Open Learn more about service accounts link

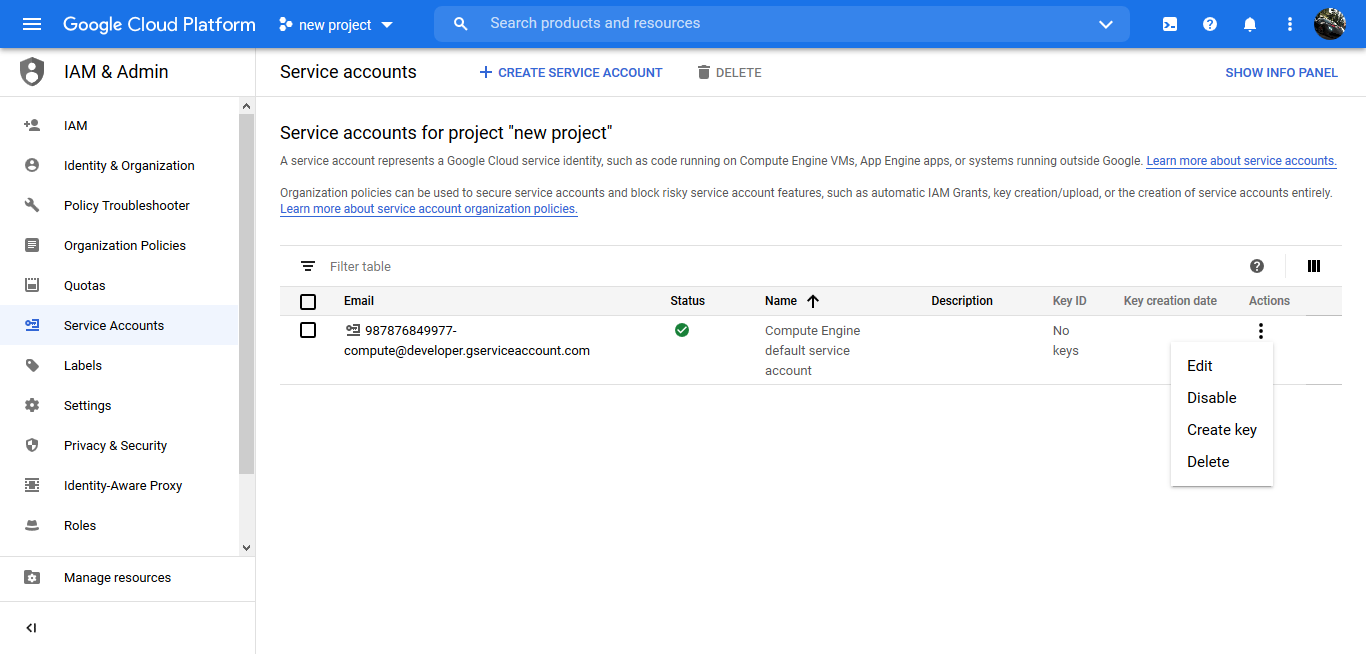coord(1241,161)
